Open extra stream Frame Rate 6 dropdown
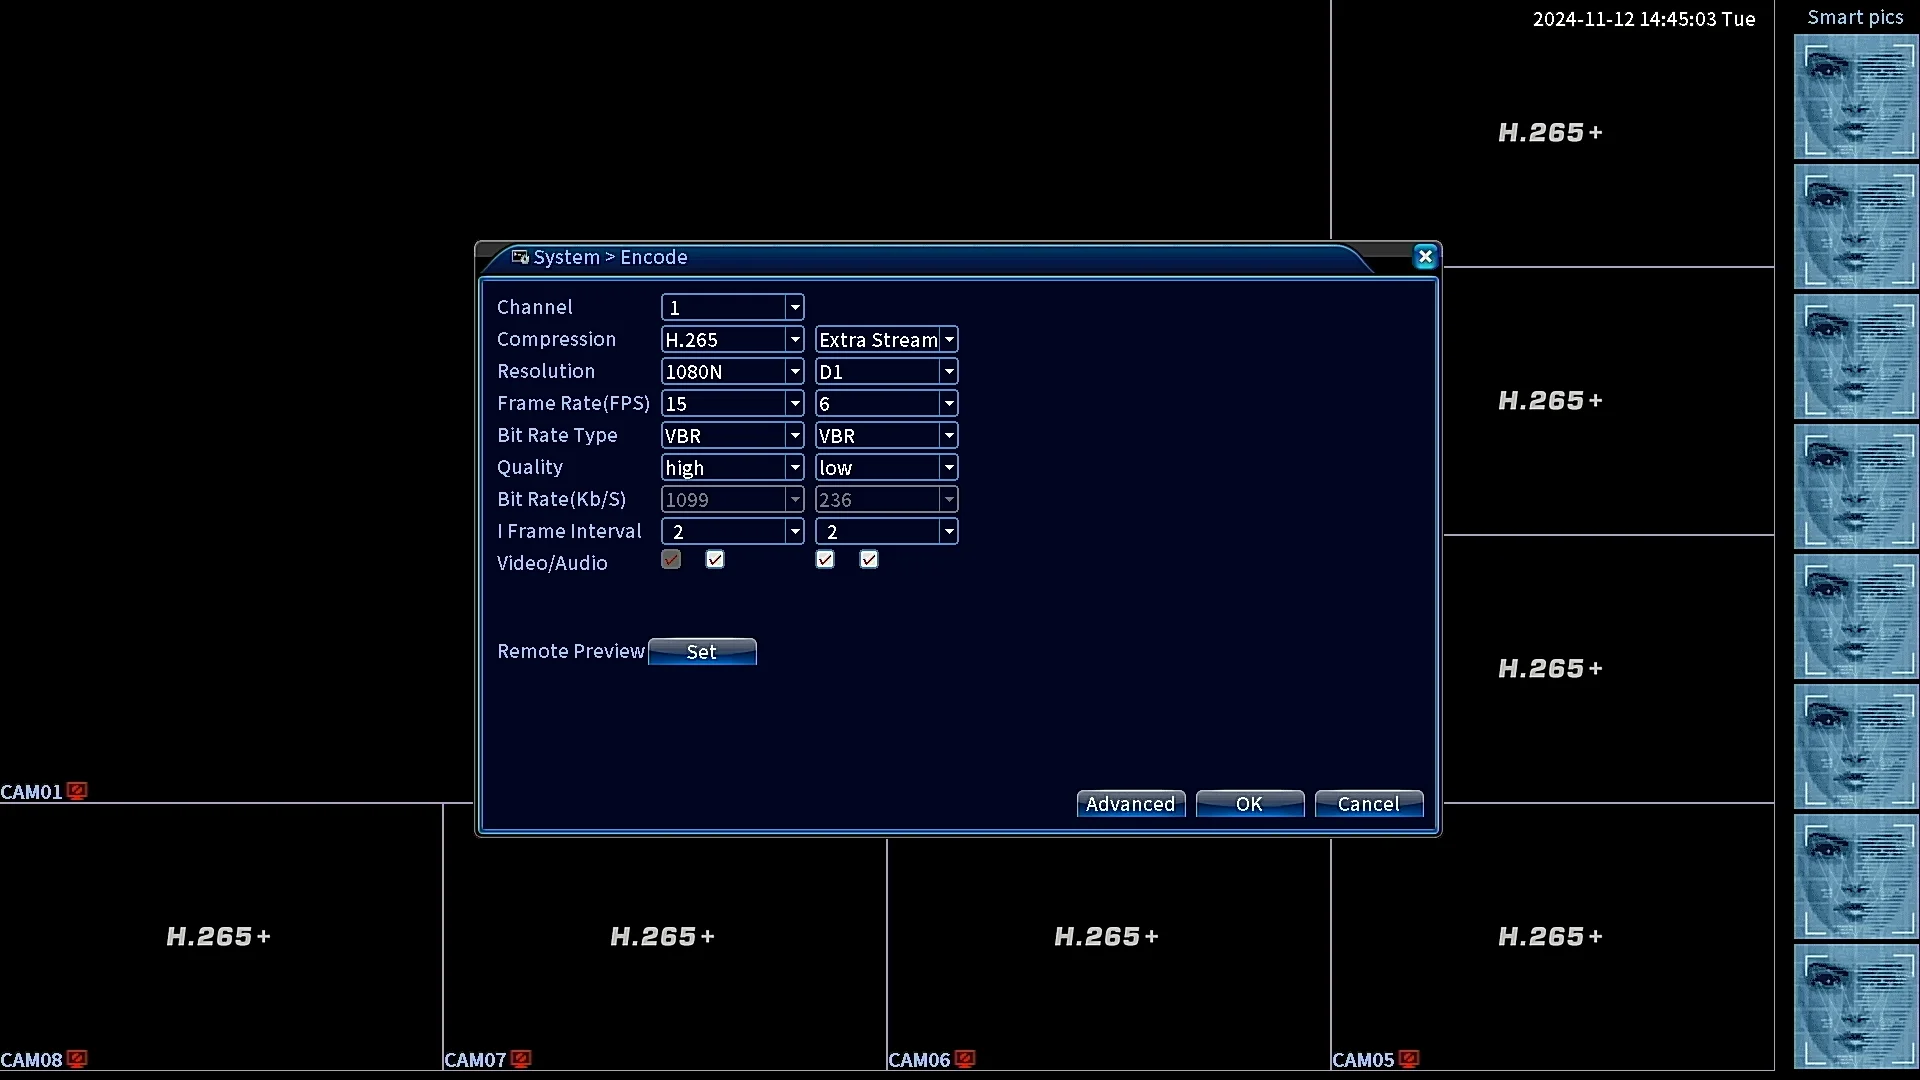Screen dimensions: 1920x1080 tap(949, 404)
